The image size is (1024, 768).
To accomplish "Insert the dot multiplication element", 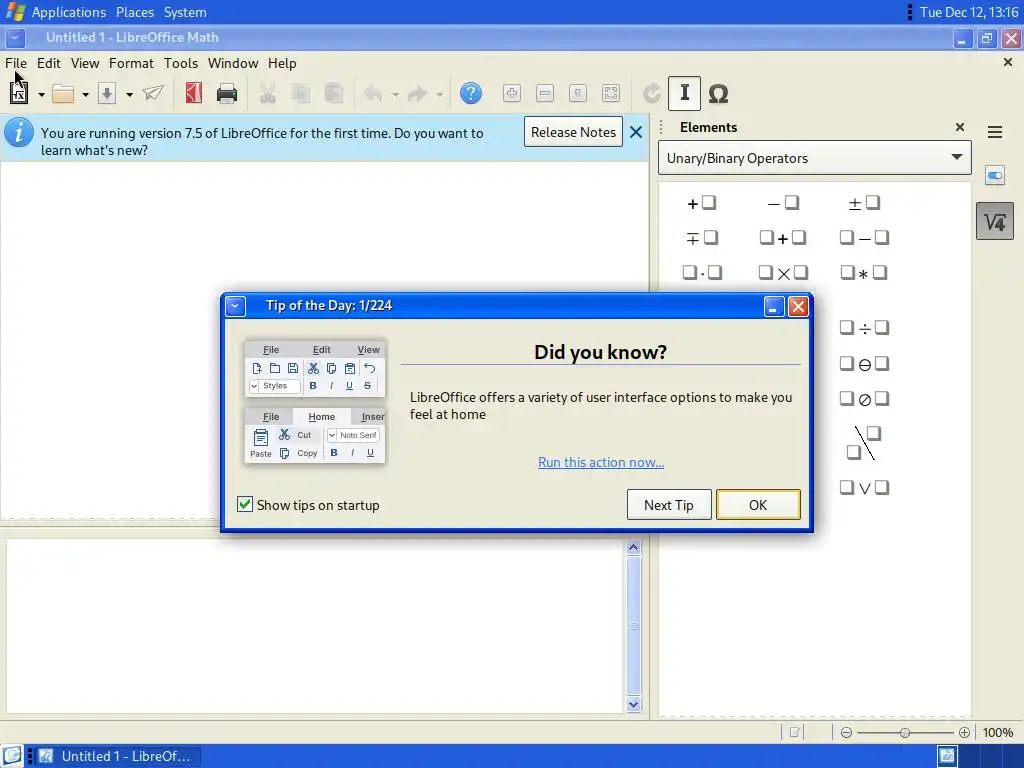I will pyautogui.click(x=702, y=272).
